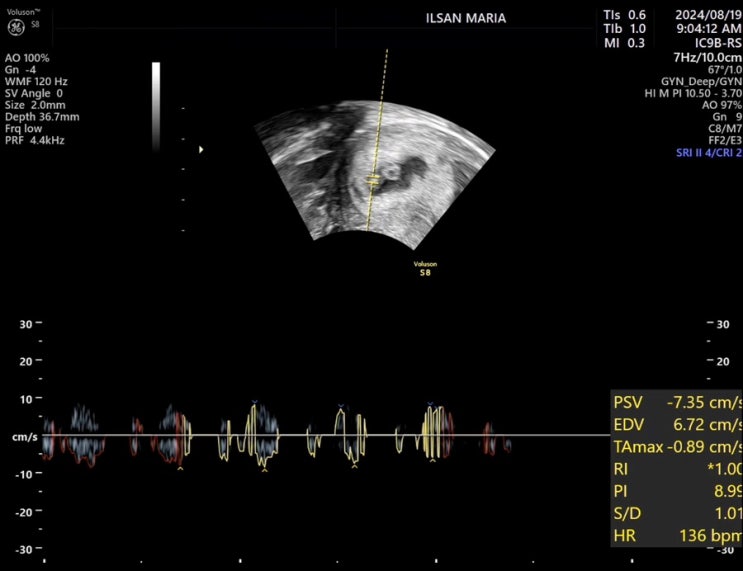Click the blue SRI II 4/CRI 2 text
Image resolution: width=743 pixels, height=571 pixels.
[x=709, y=153]
